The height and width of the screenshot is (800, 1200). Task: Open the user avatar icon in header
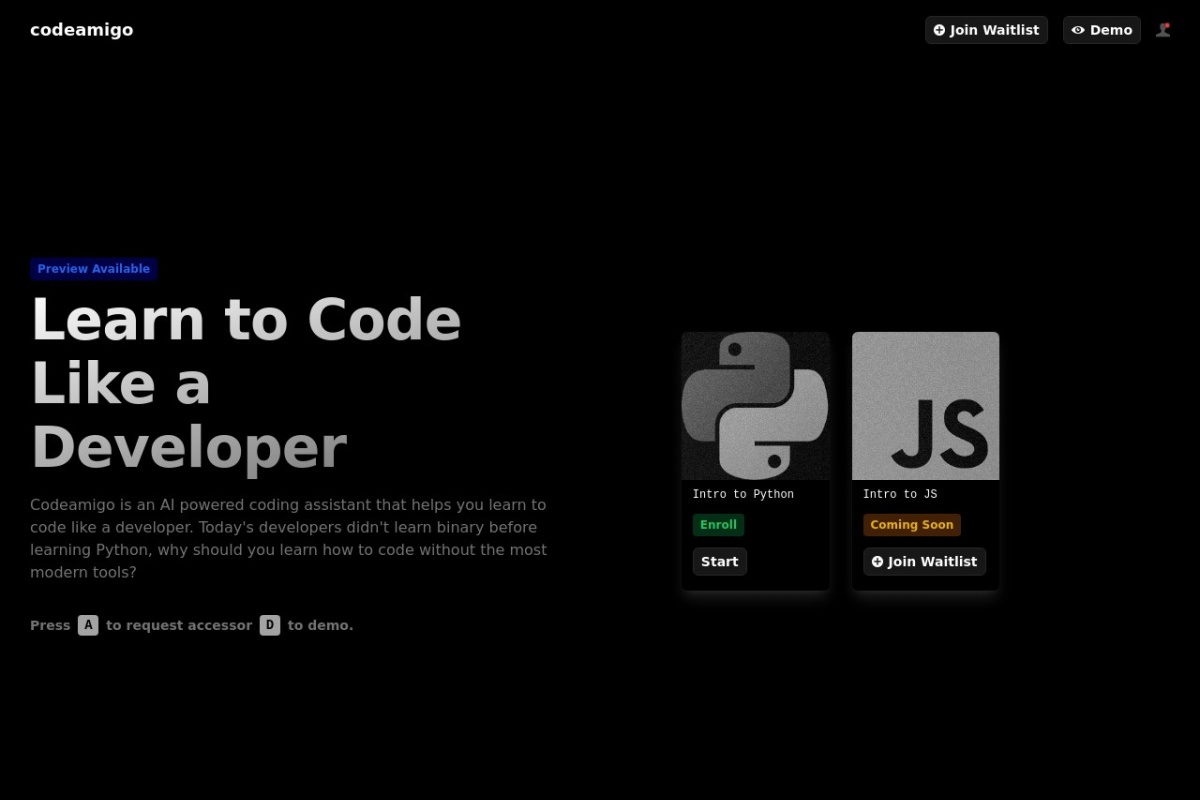coord(1163,30)
